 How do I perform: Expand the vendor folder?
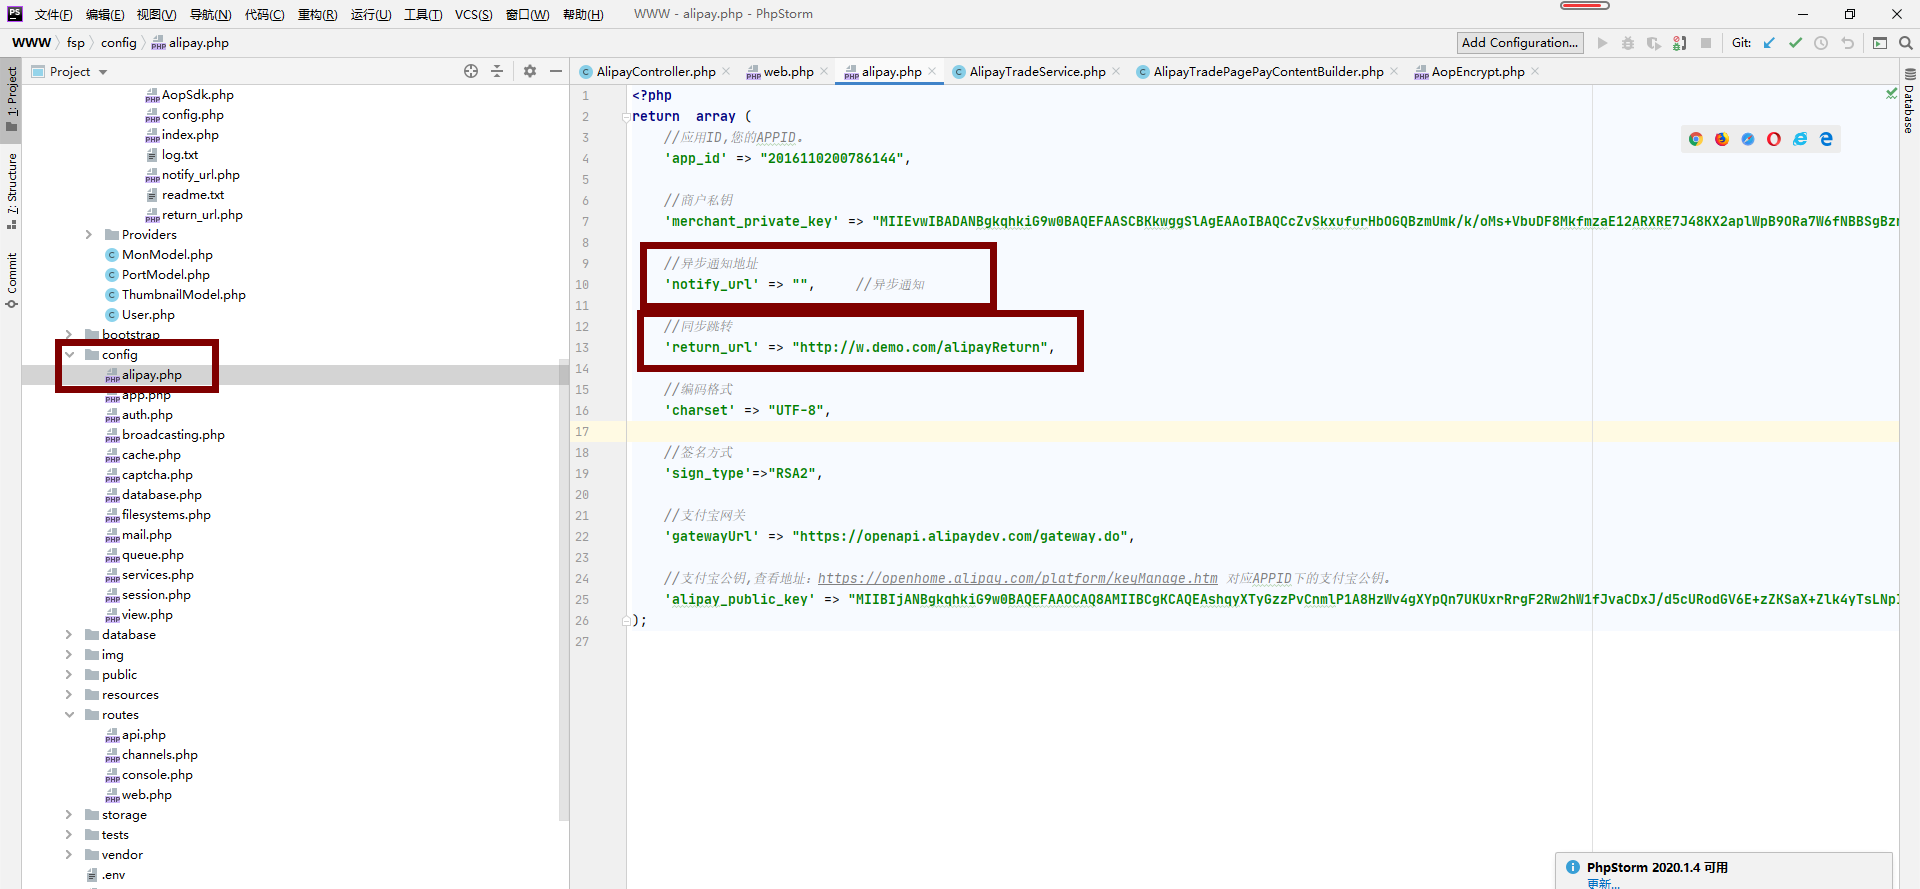[x=69, y=855]
